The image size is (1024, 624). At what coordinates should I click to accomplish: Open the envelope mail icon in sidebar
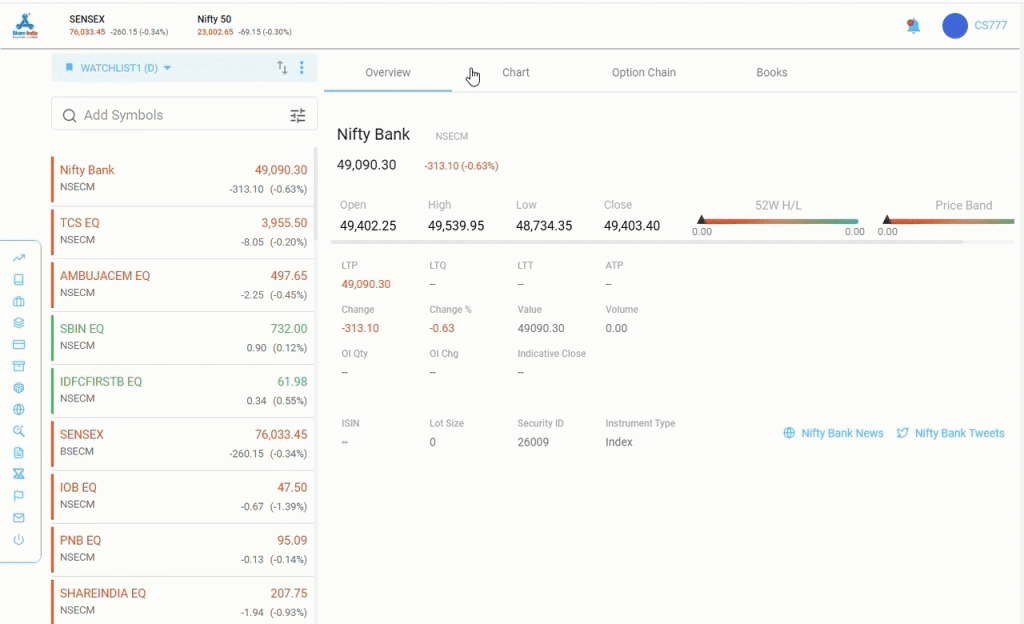pos(18,518)
